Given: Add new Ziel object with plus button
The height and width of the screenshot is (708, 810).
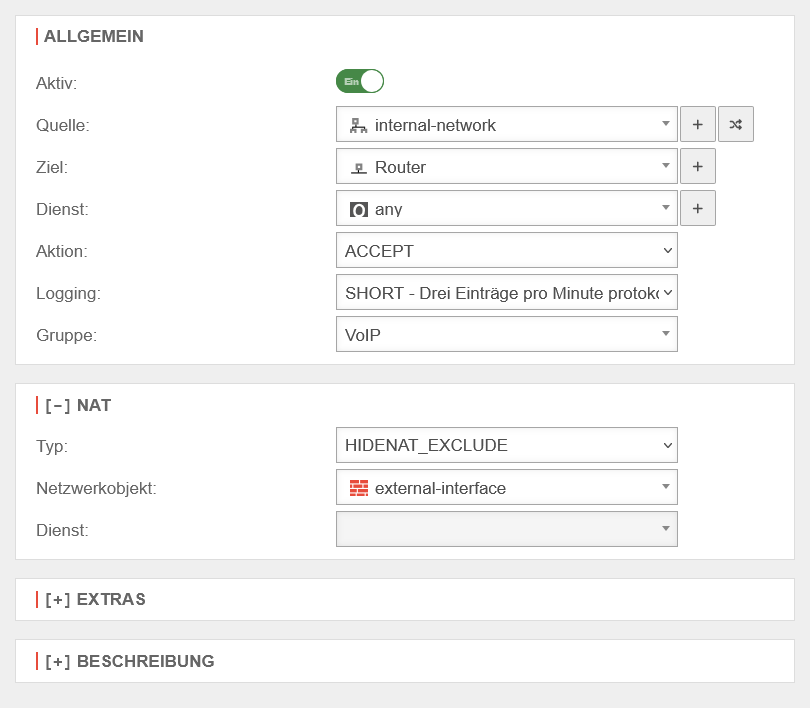Looking at the screenshot, I should click(697, 167).
